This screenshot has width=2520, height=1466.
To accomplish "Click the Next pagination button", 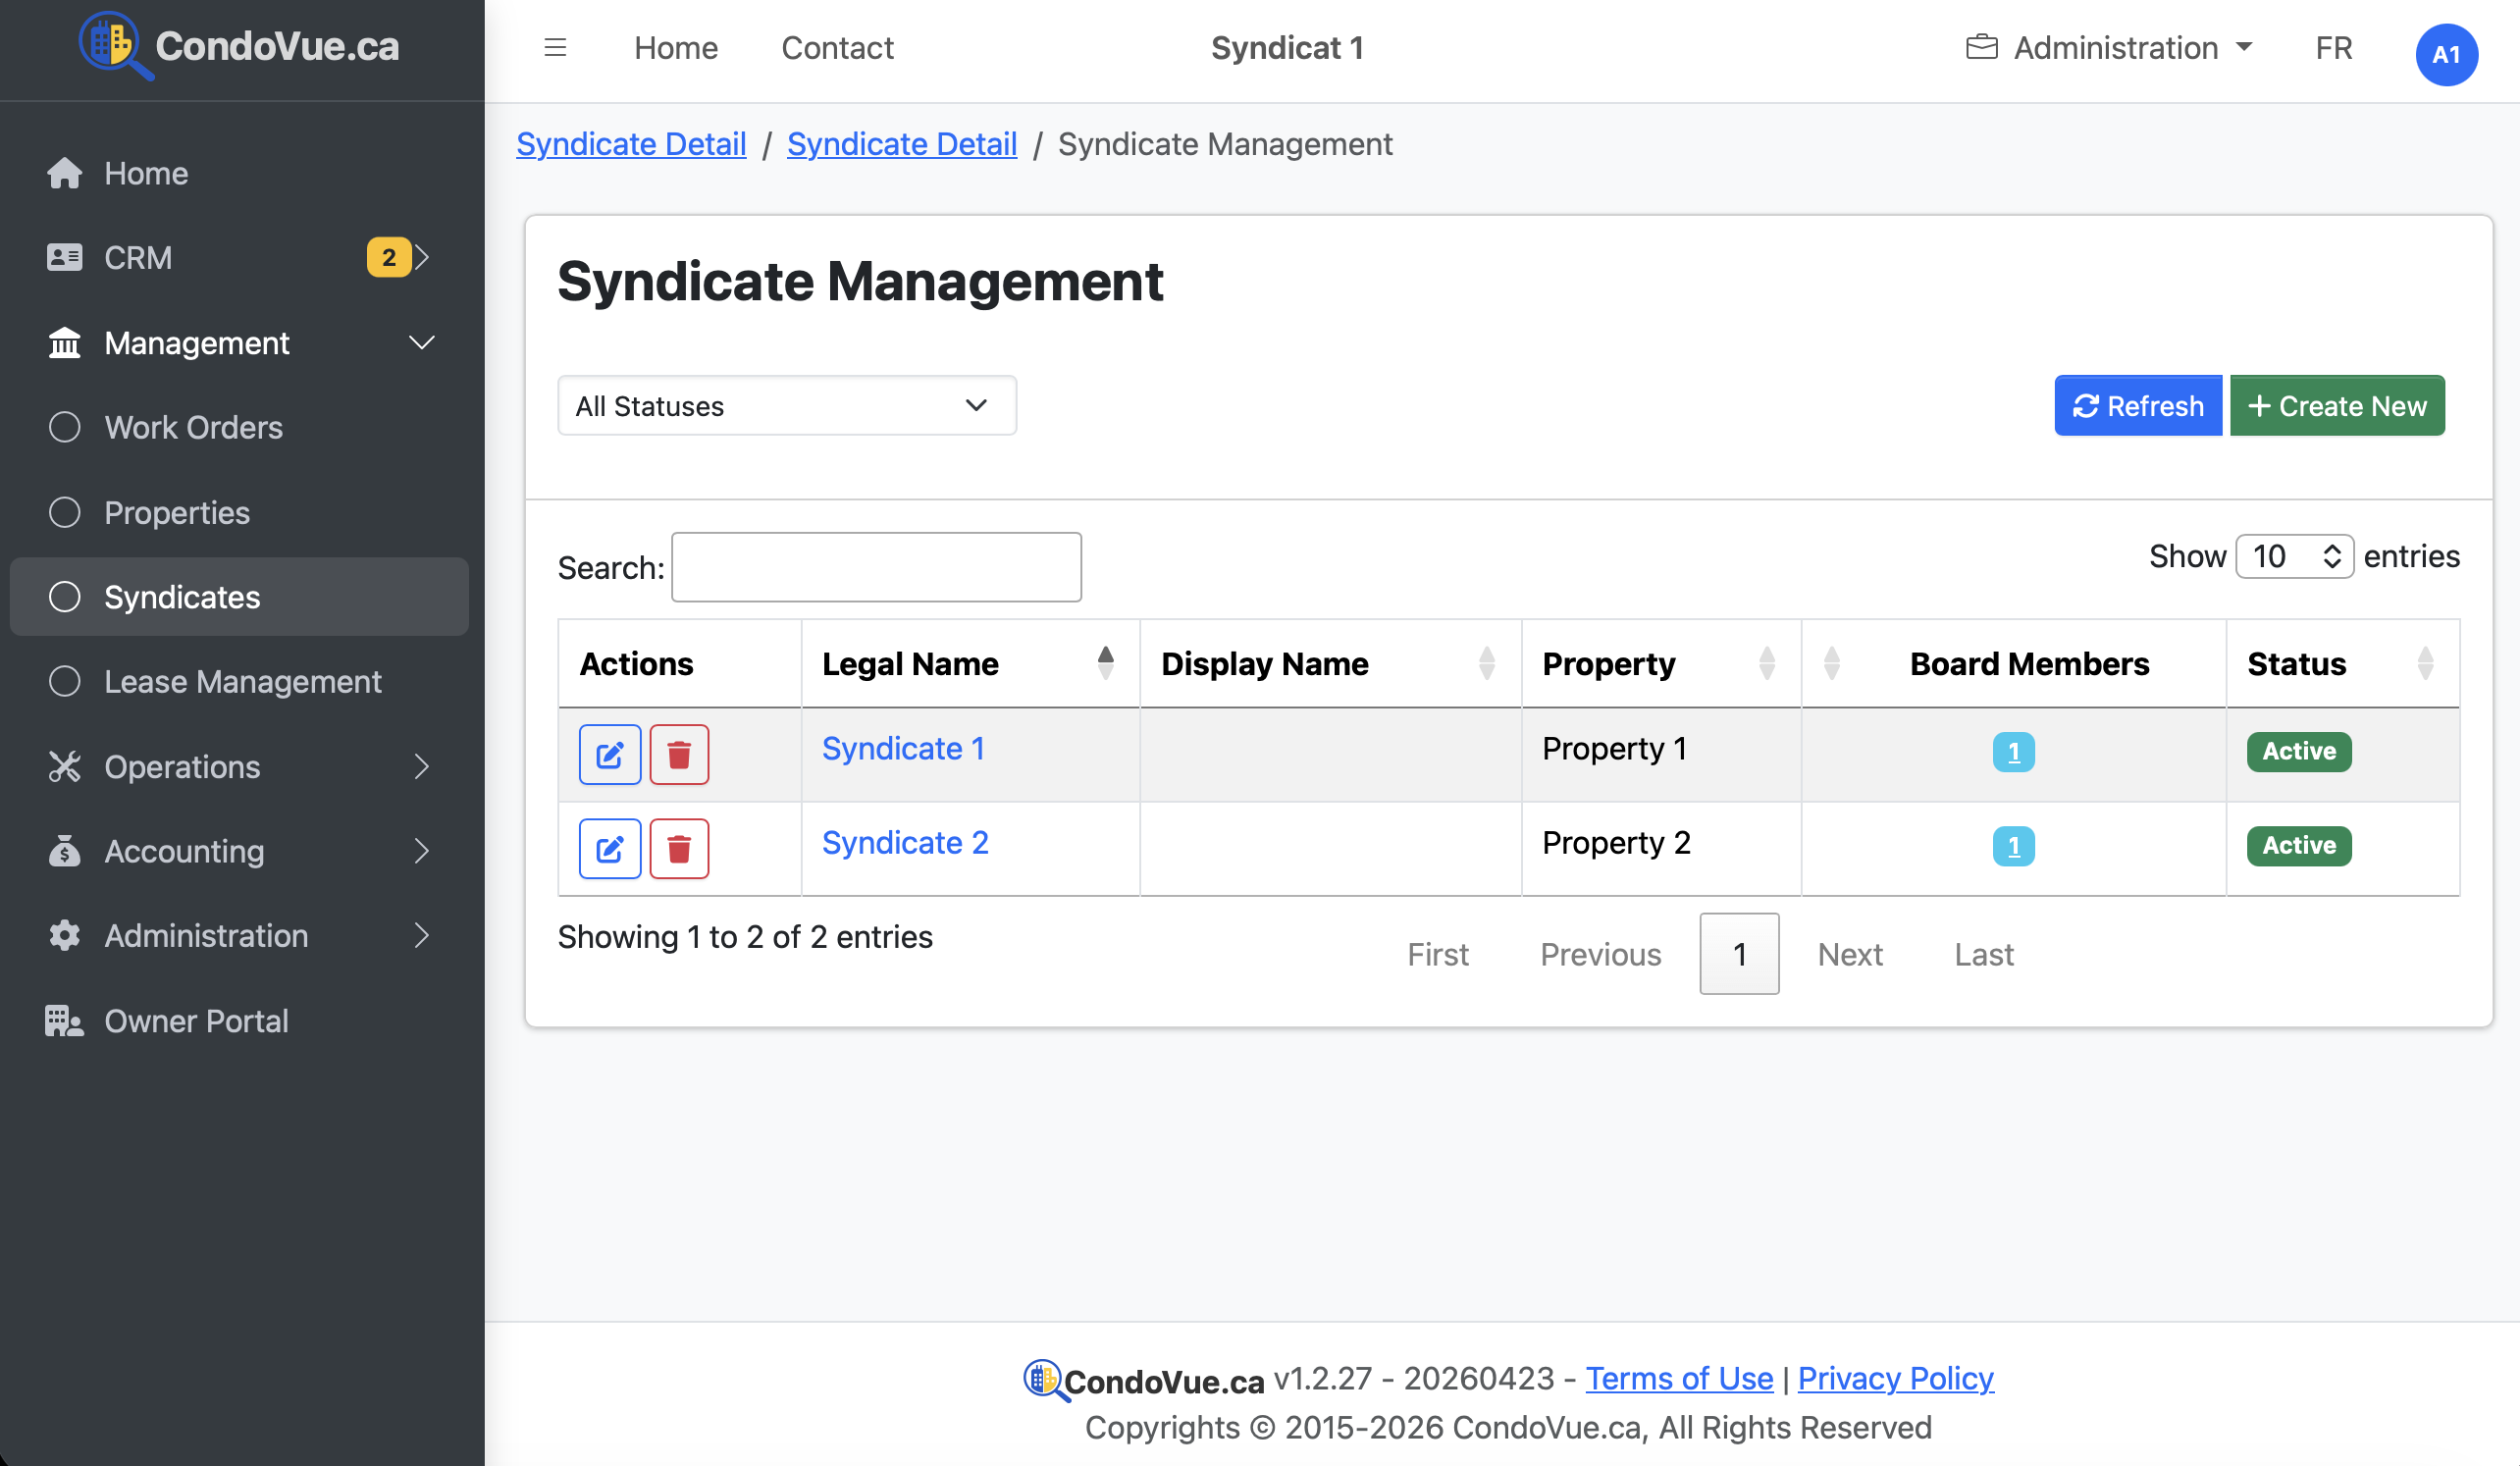I will pyautogui.click(x=1850, y=954).
